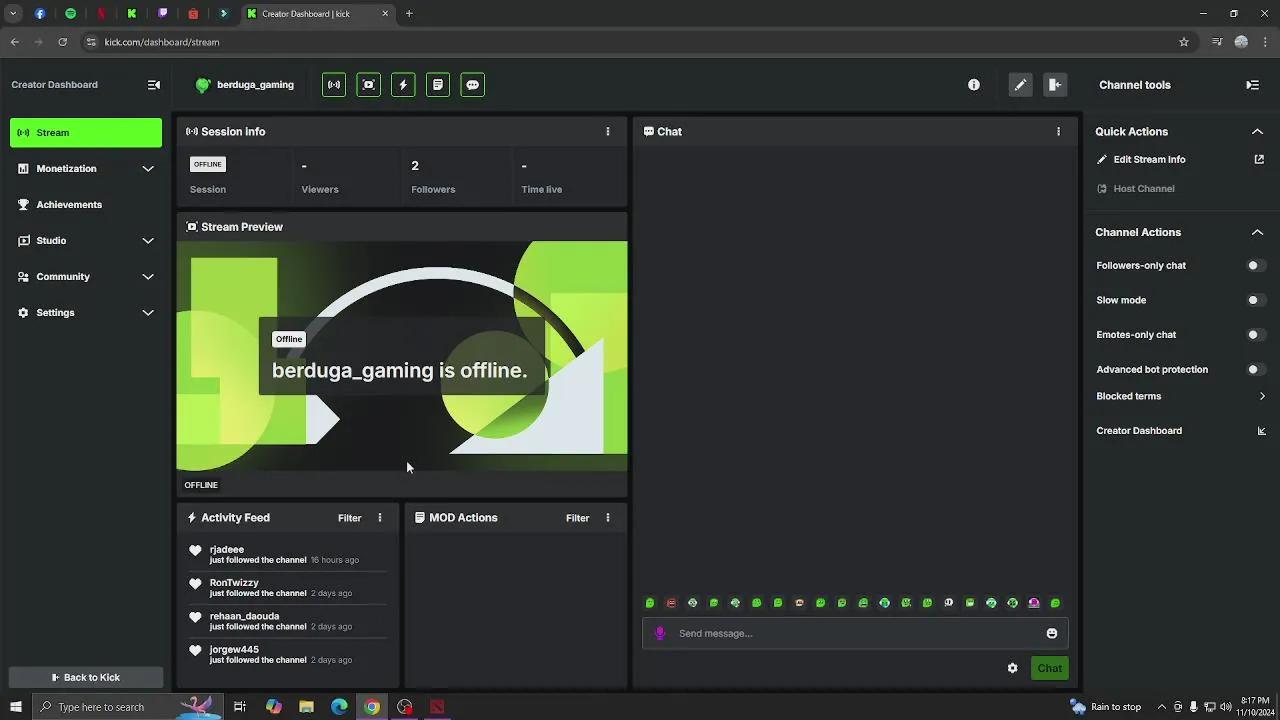Viewport: 1280px width, 720px height.
Task: Open Chat panel three-dot menu
Action: [1059, 132]
